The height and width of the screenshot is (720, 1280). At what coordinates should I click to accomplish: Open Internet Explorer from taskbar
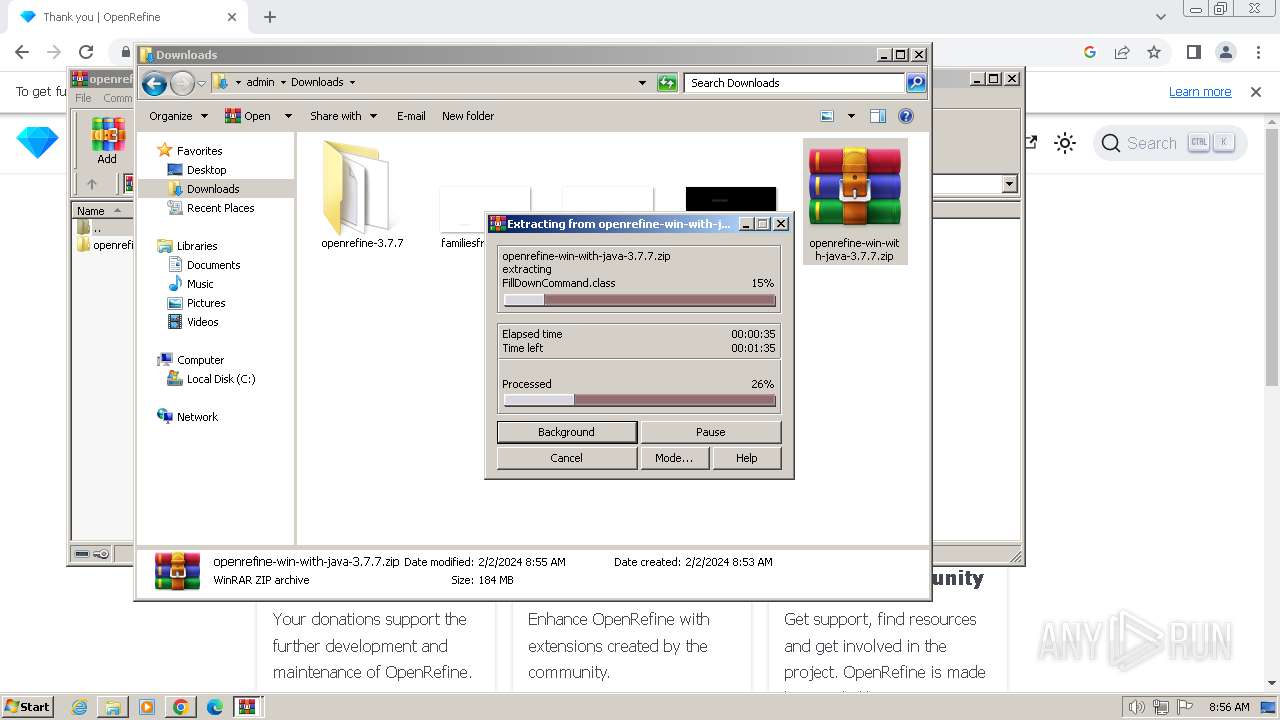point(79,707)
